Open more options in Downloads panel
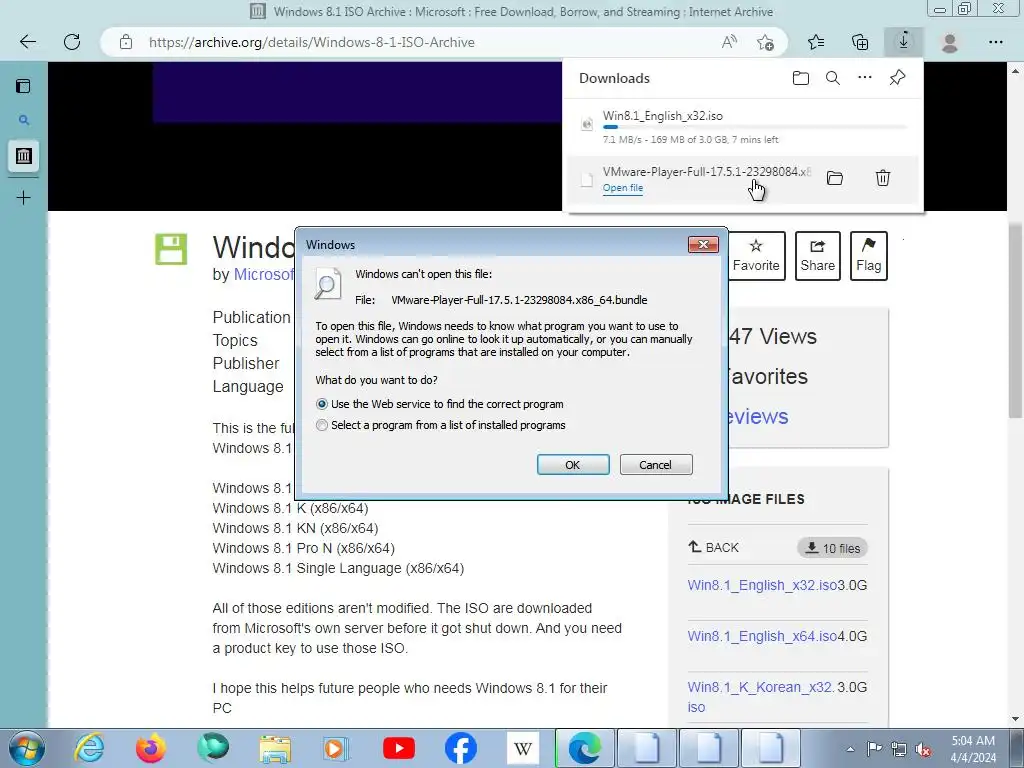This screenshot has height=768, width=1024. coord(865,78)
